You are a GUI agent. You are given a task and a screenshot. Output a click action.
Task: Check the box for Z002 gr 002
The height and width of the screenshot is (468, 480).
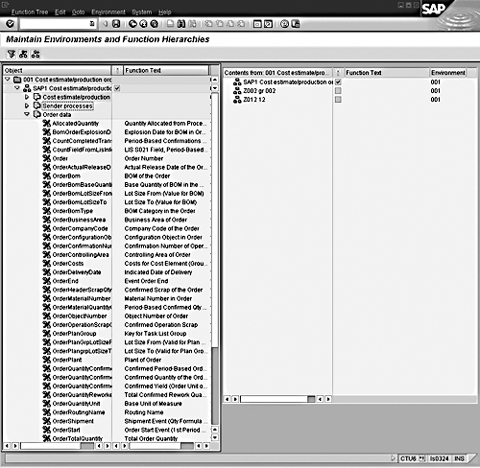pos(338,91)
